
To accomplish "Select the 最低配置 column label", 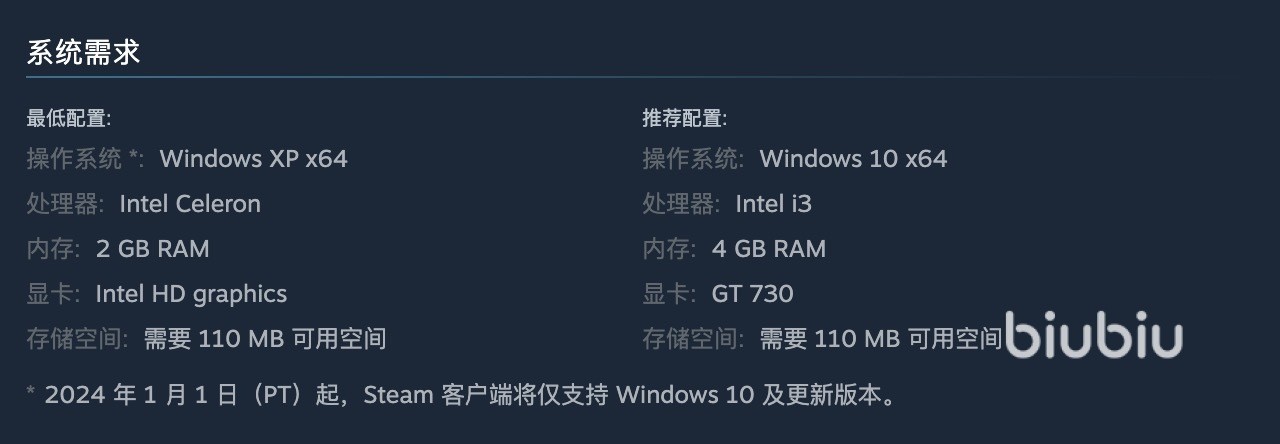I will click(x=68, y=118).
